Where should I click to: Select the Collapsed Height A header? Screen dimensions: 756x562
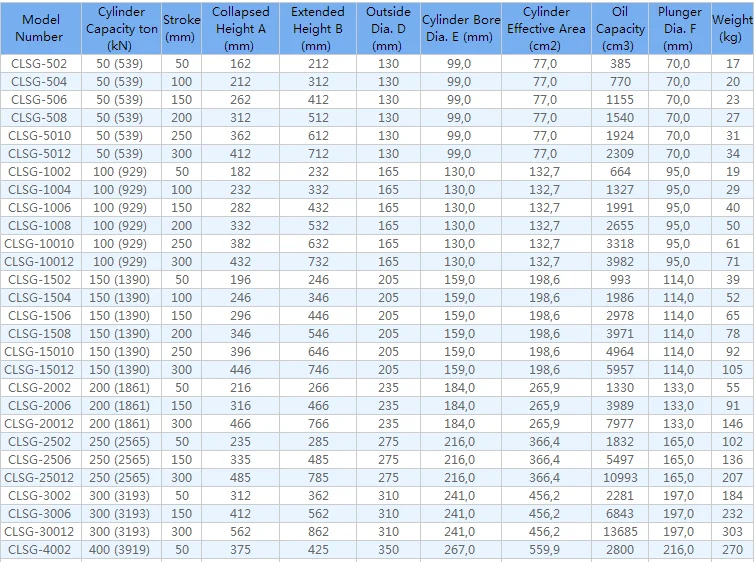[241, 28]
